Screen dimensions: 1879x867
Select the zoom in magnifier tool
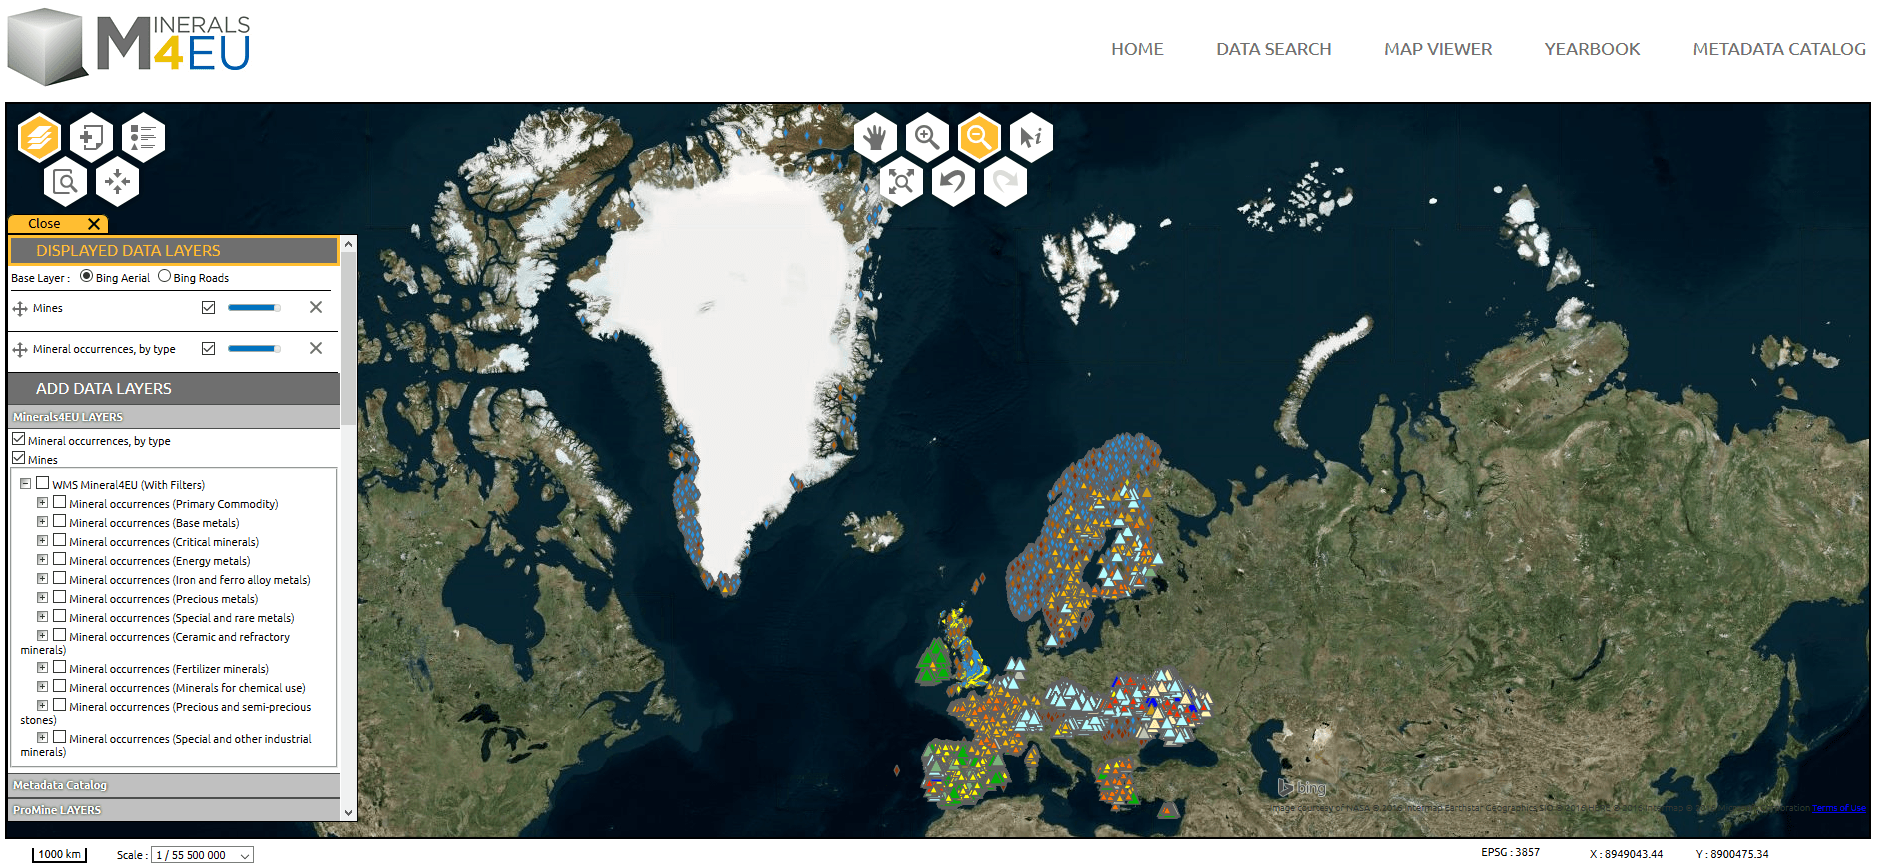[927, 137]
